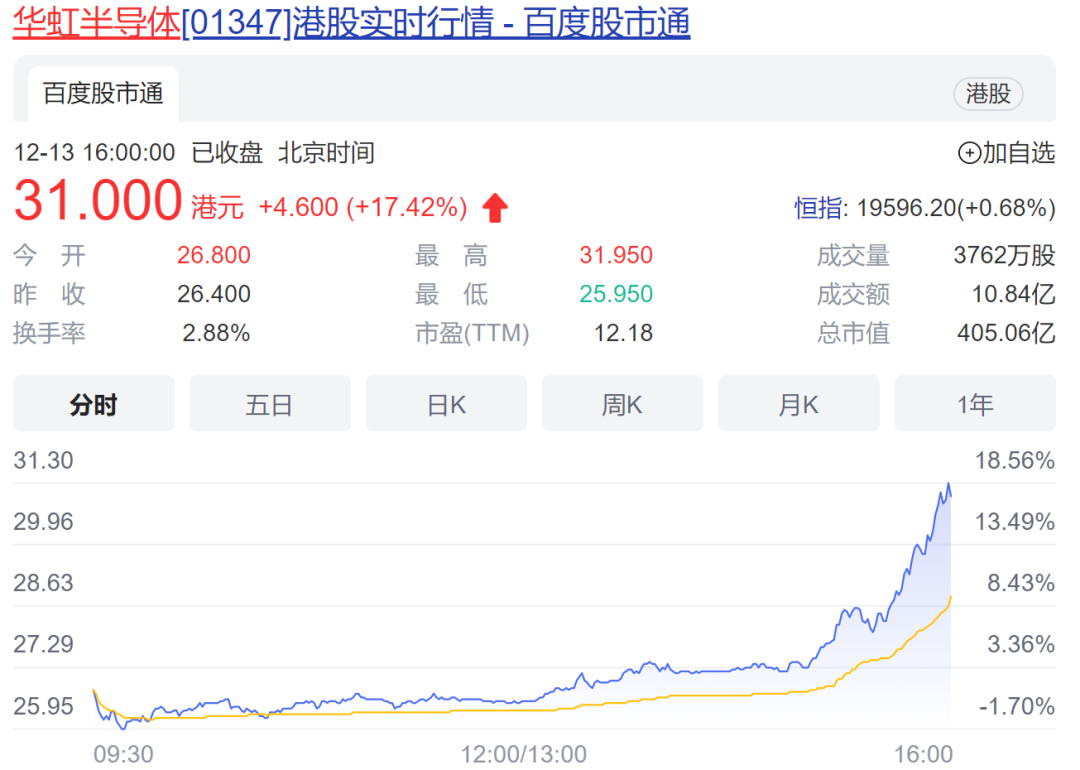Click the 29.96 price axis label
The width and height of the screenshot is (1080, 770).
pos(43,521)
